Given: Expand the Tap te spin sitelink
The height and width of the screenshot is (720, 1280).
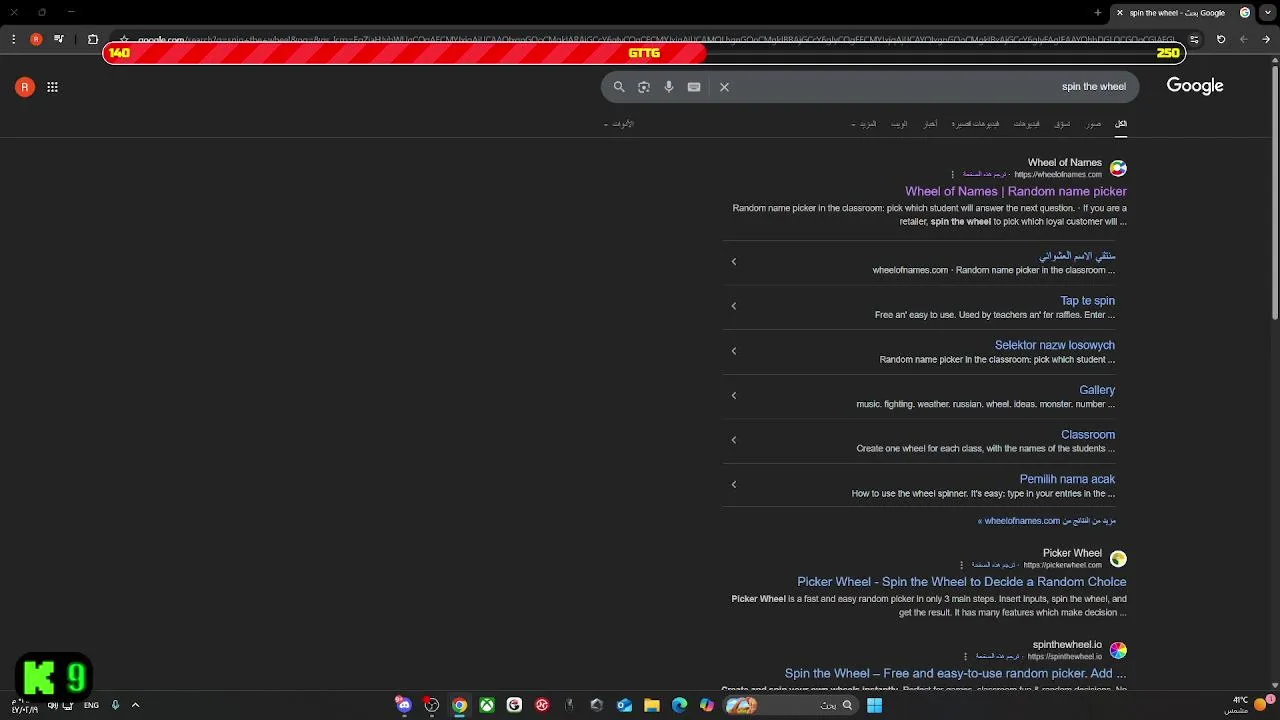Looking at the screenshot, I should click(734, 306).
